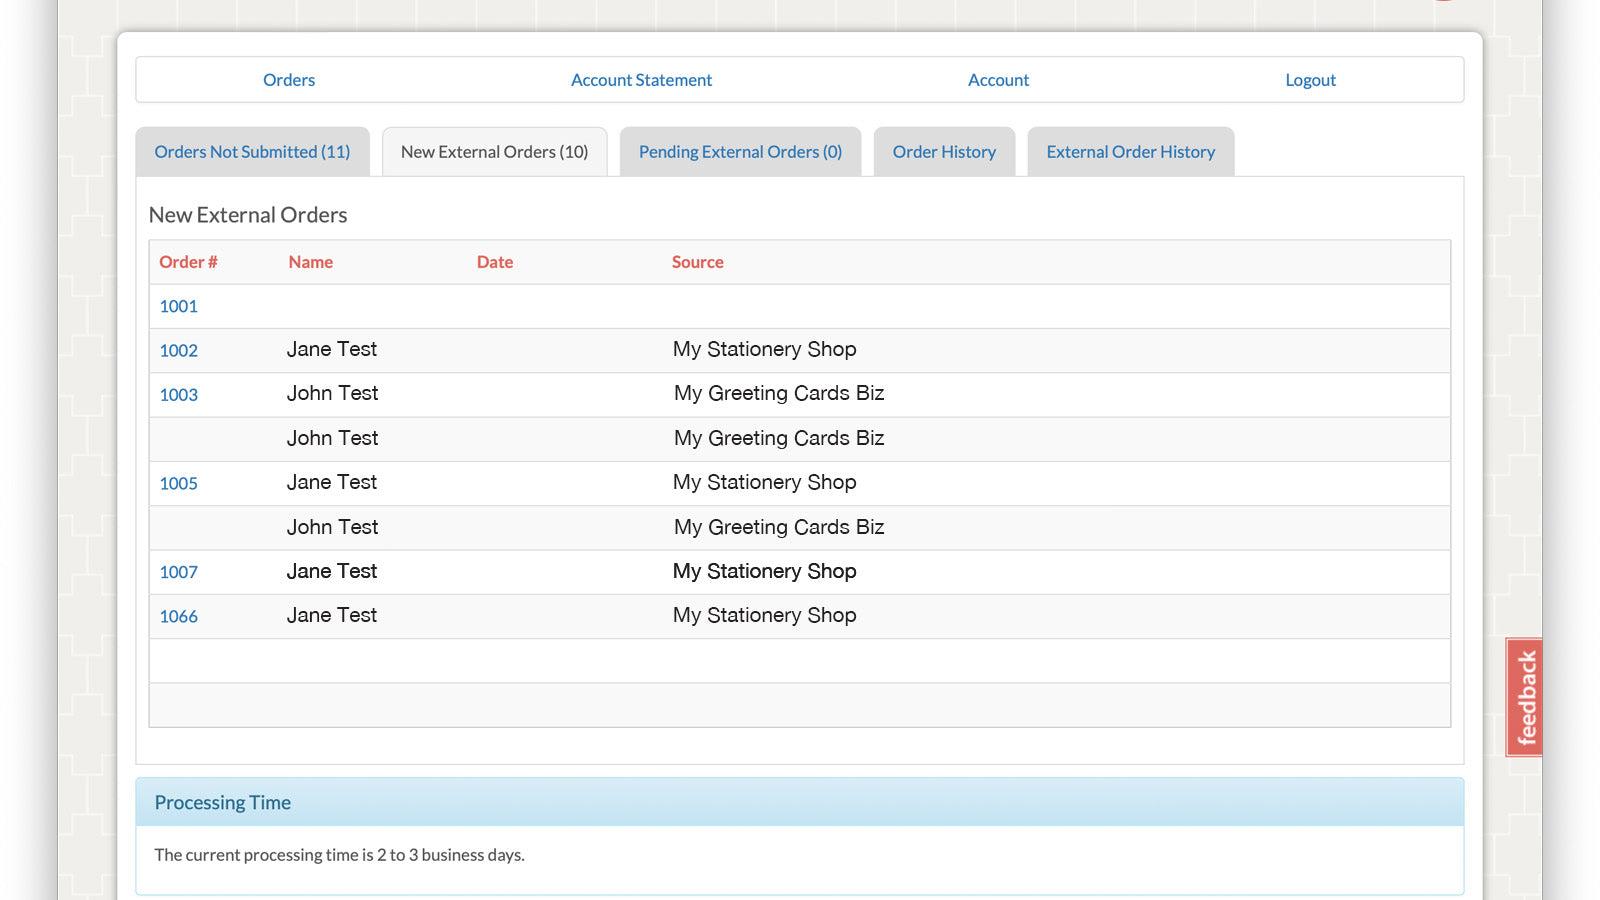This screenshot has height=900, width=1600.
Task: Open the Orders page
Action: [289, 80]
